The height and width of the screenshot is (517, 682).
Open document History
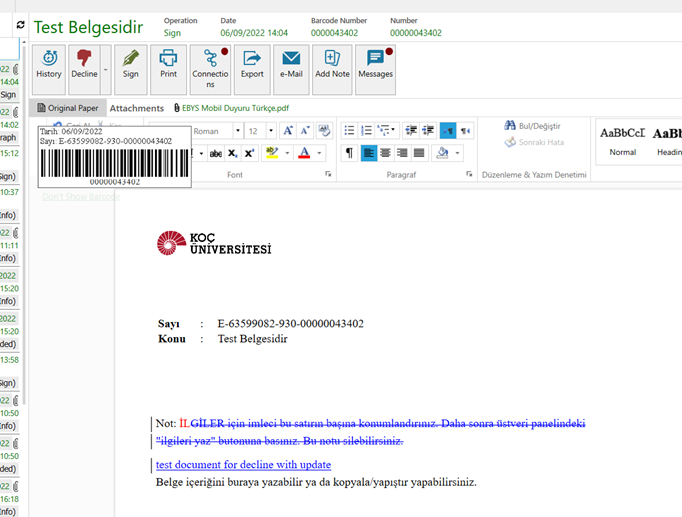(x=49, y=66)
